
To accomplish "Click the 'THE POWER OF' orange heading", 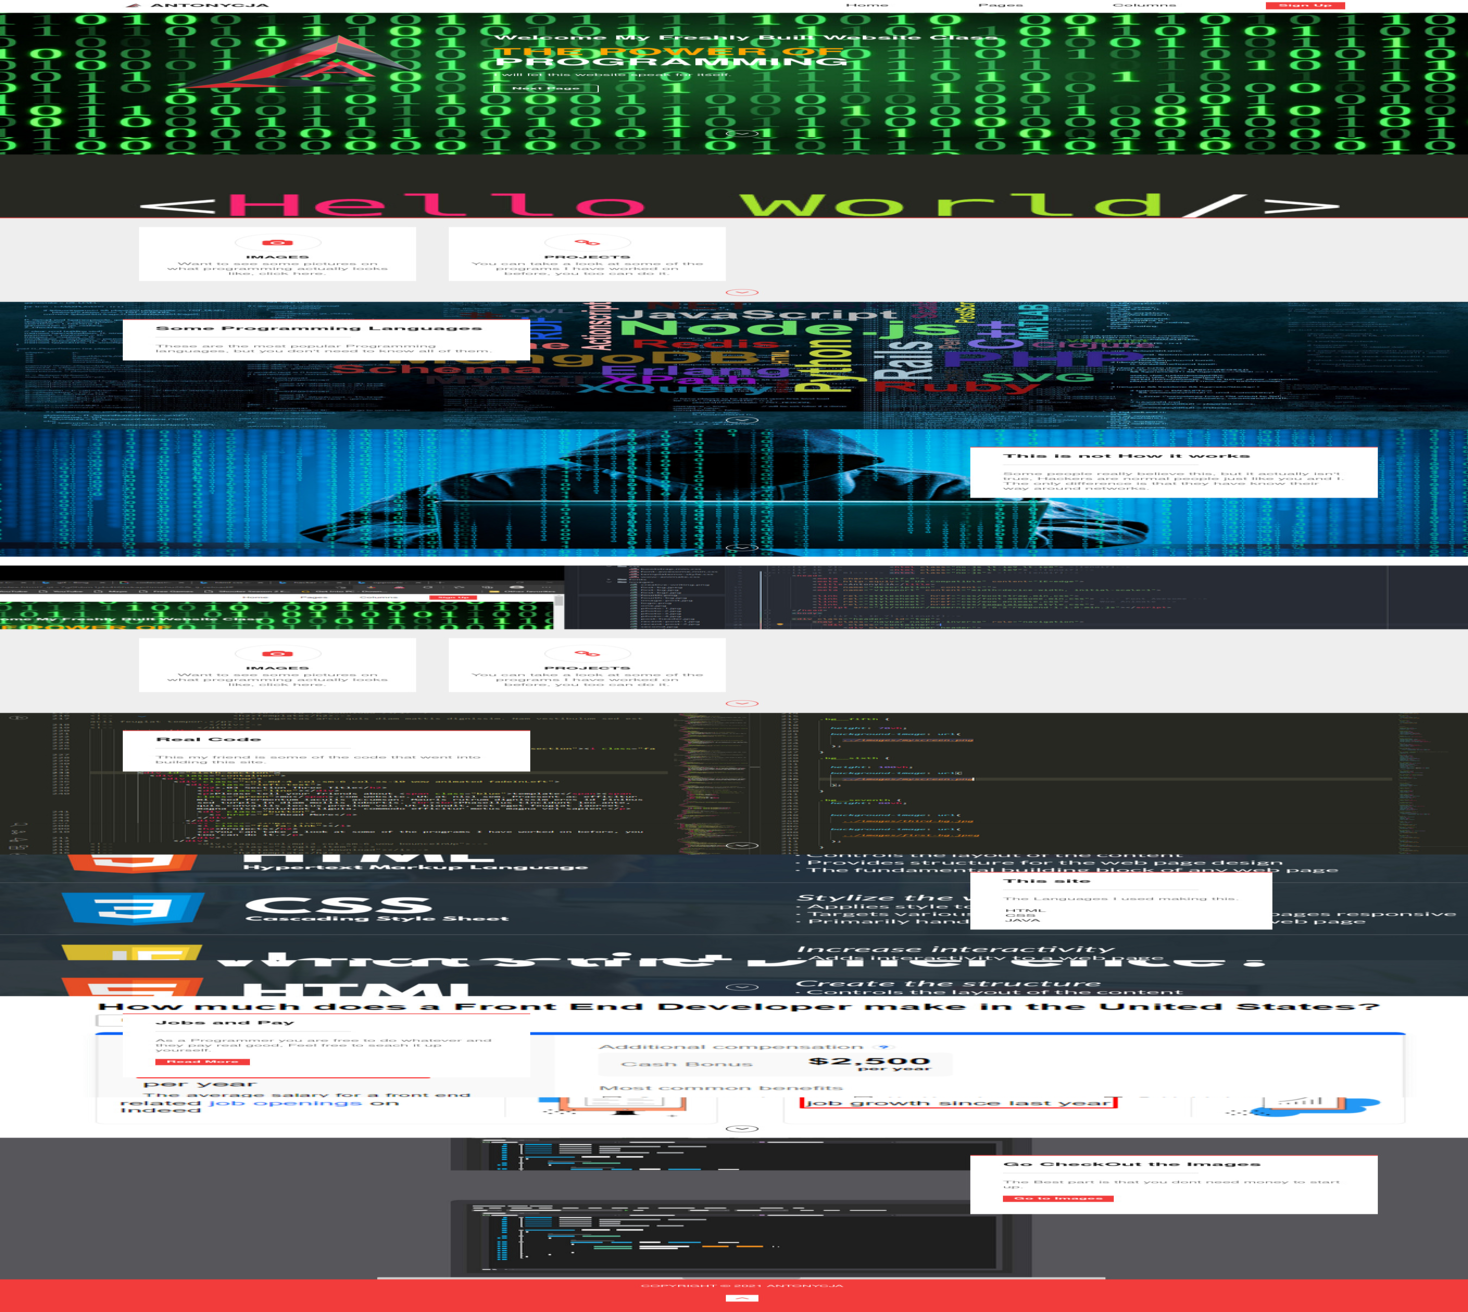I will pyautogui.click(x=671, y=52).
